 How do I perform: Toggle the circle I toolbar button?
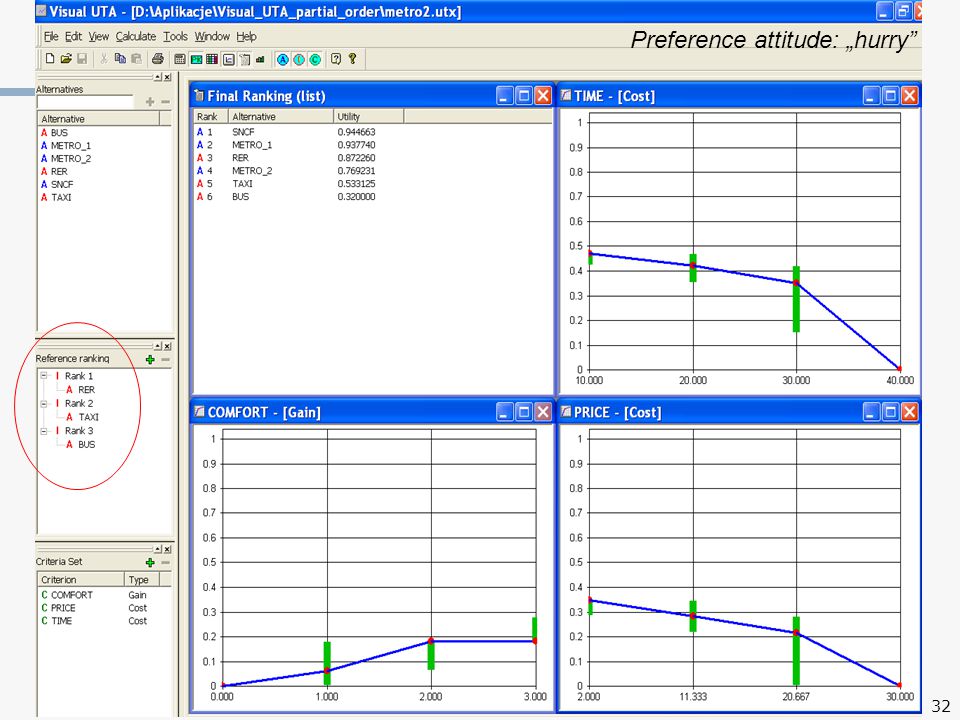pos(299,59)
